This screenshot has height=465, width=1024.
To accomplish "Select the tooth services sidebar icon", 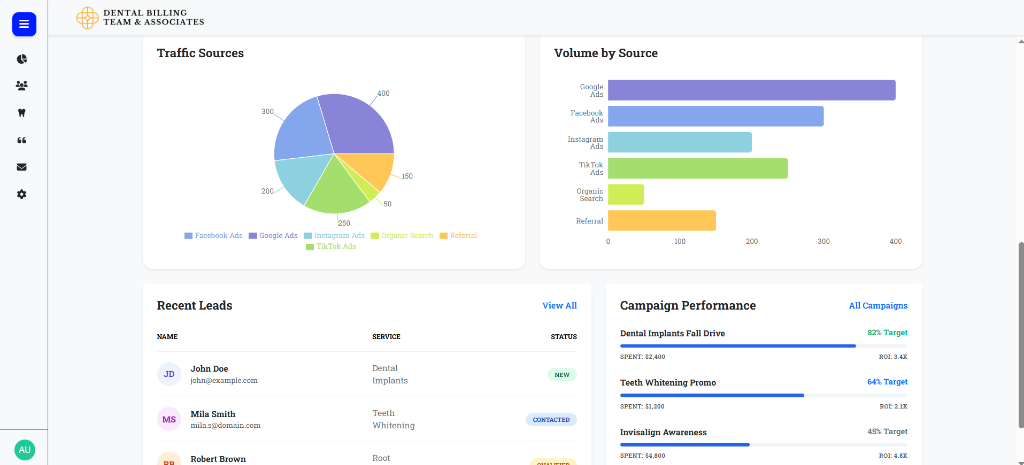I will 22,113.
